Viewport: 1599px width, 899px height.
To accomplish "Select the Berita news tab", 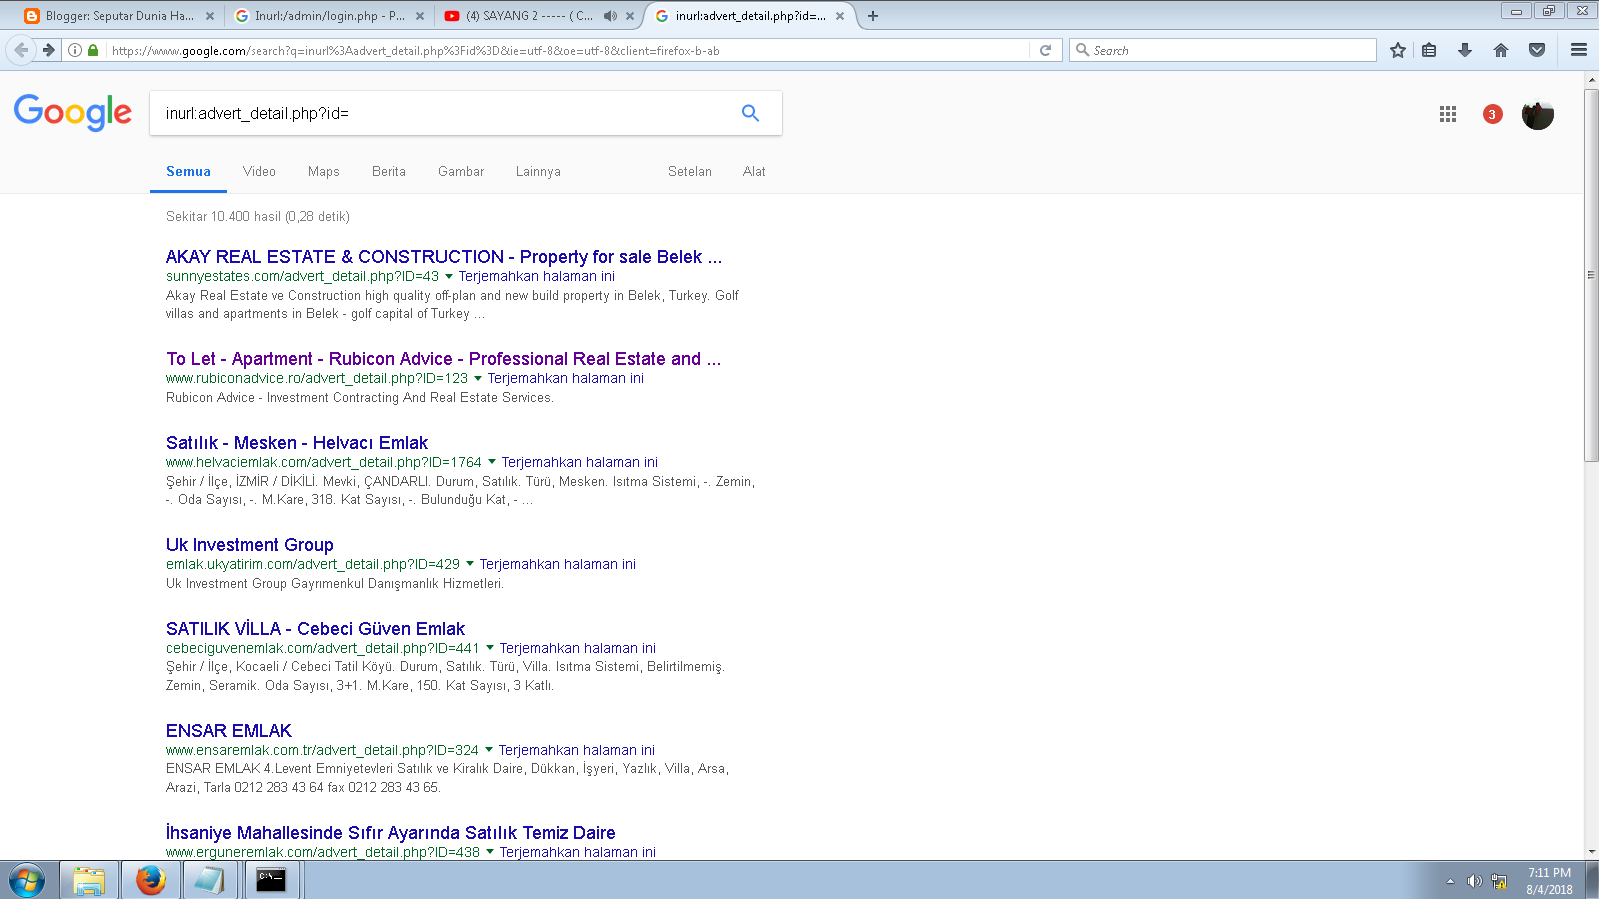I will pos(389,171).
